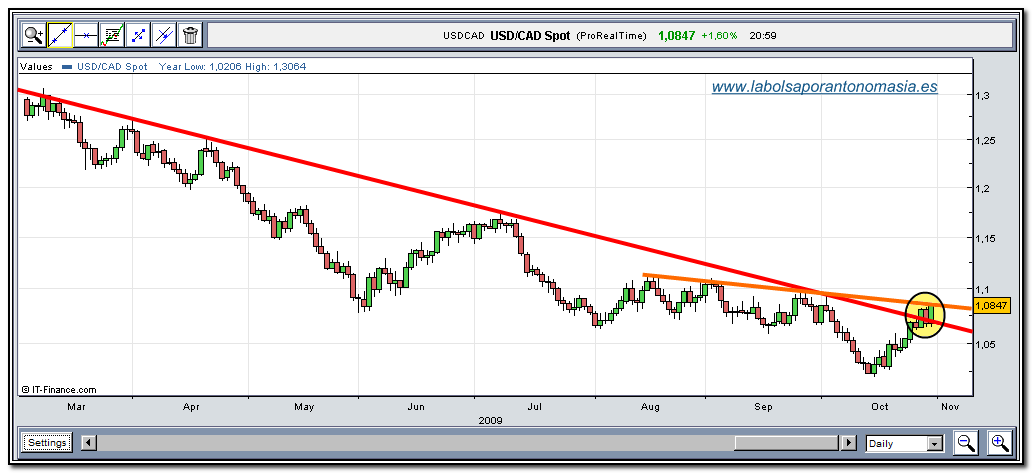Screen dimensions: 1032x473
Task: Click the green 1,0847 price in header
Action: (x=677, y=36)
